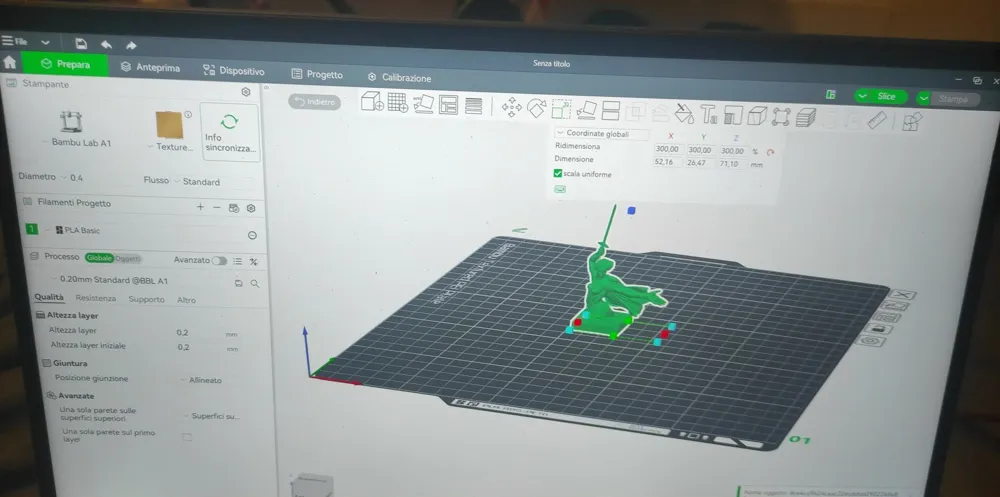
Task: Switch to the Dispositivo tab
Action: coord(233,71)
